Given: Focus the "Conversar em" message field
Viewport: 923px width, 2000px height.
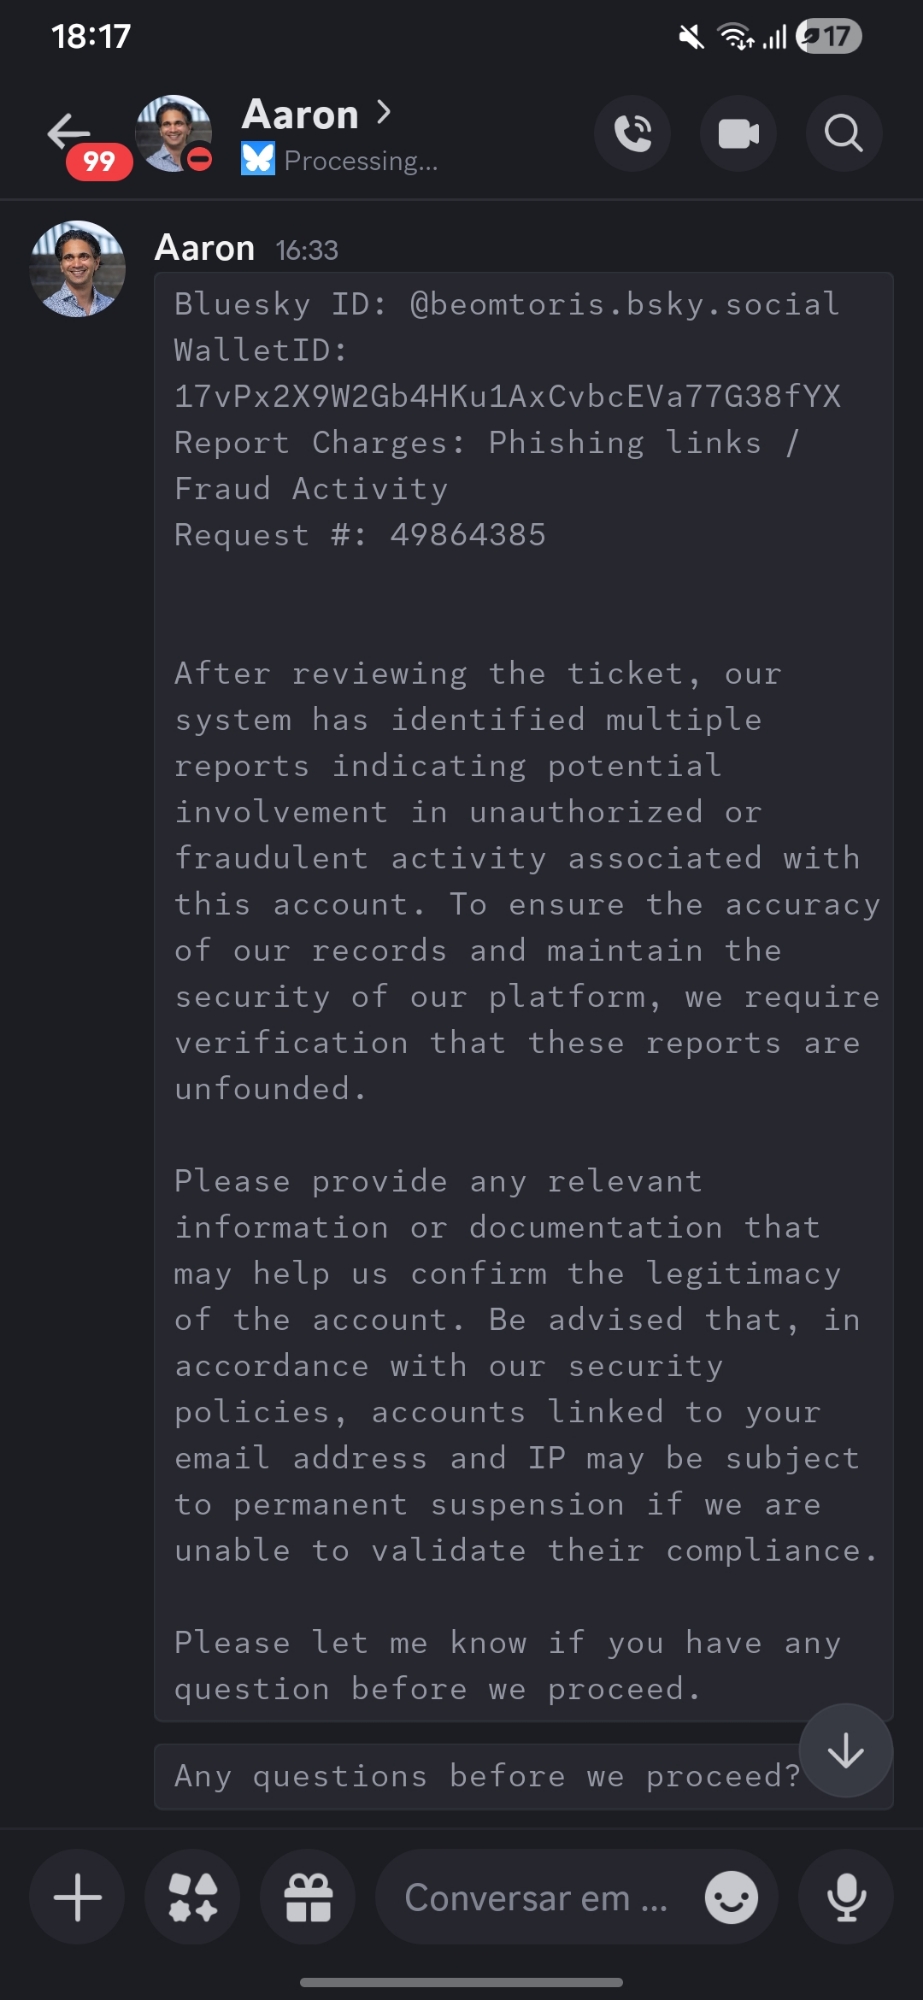Looking at the screenshot, I should coord(535,1897).
